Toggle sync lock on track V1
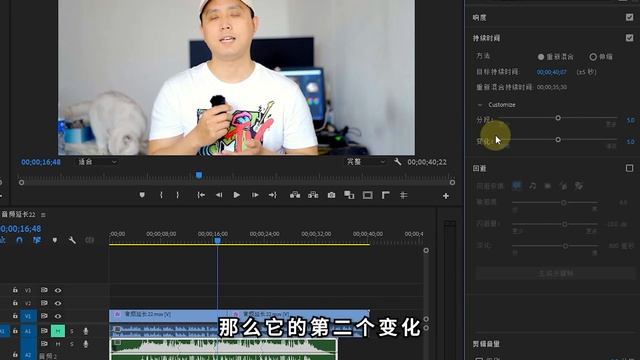 point(44,316)
